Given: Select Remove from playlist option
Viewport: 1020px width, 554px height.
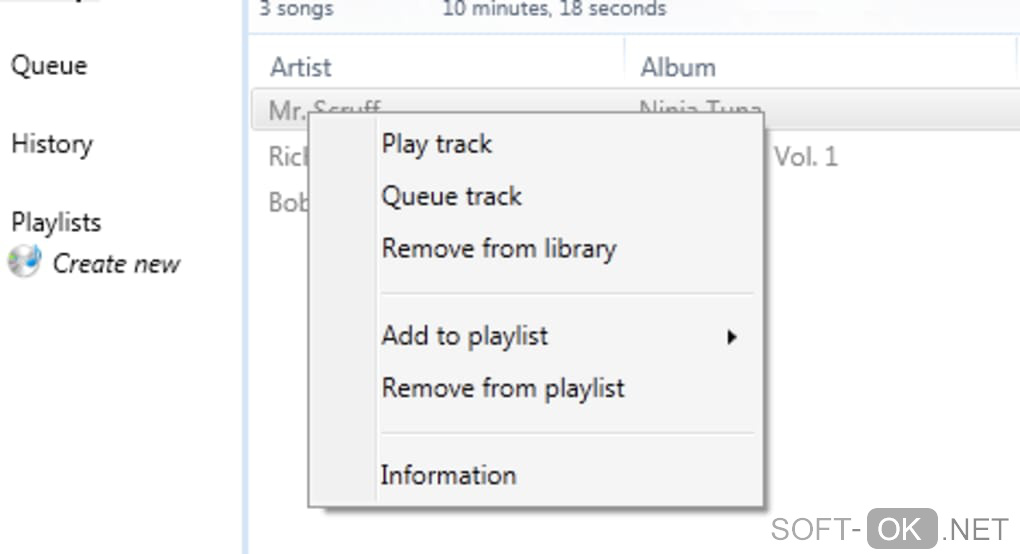Looking at the screenshot, I should (x=502, y=388).
